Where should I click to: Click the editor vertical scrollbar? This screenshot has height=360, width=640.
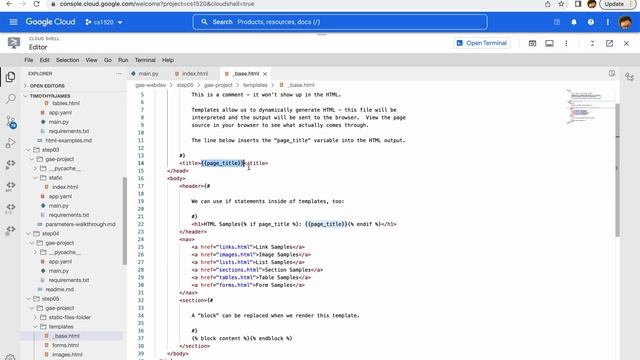coord(617,170)
